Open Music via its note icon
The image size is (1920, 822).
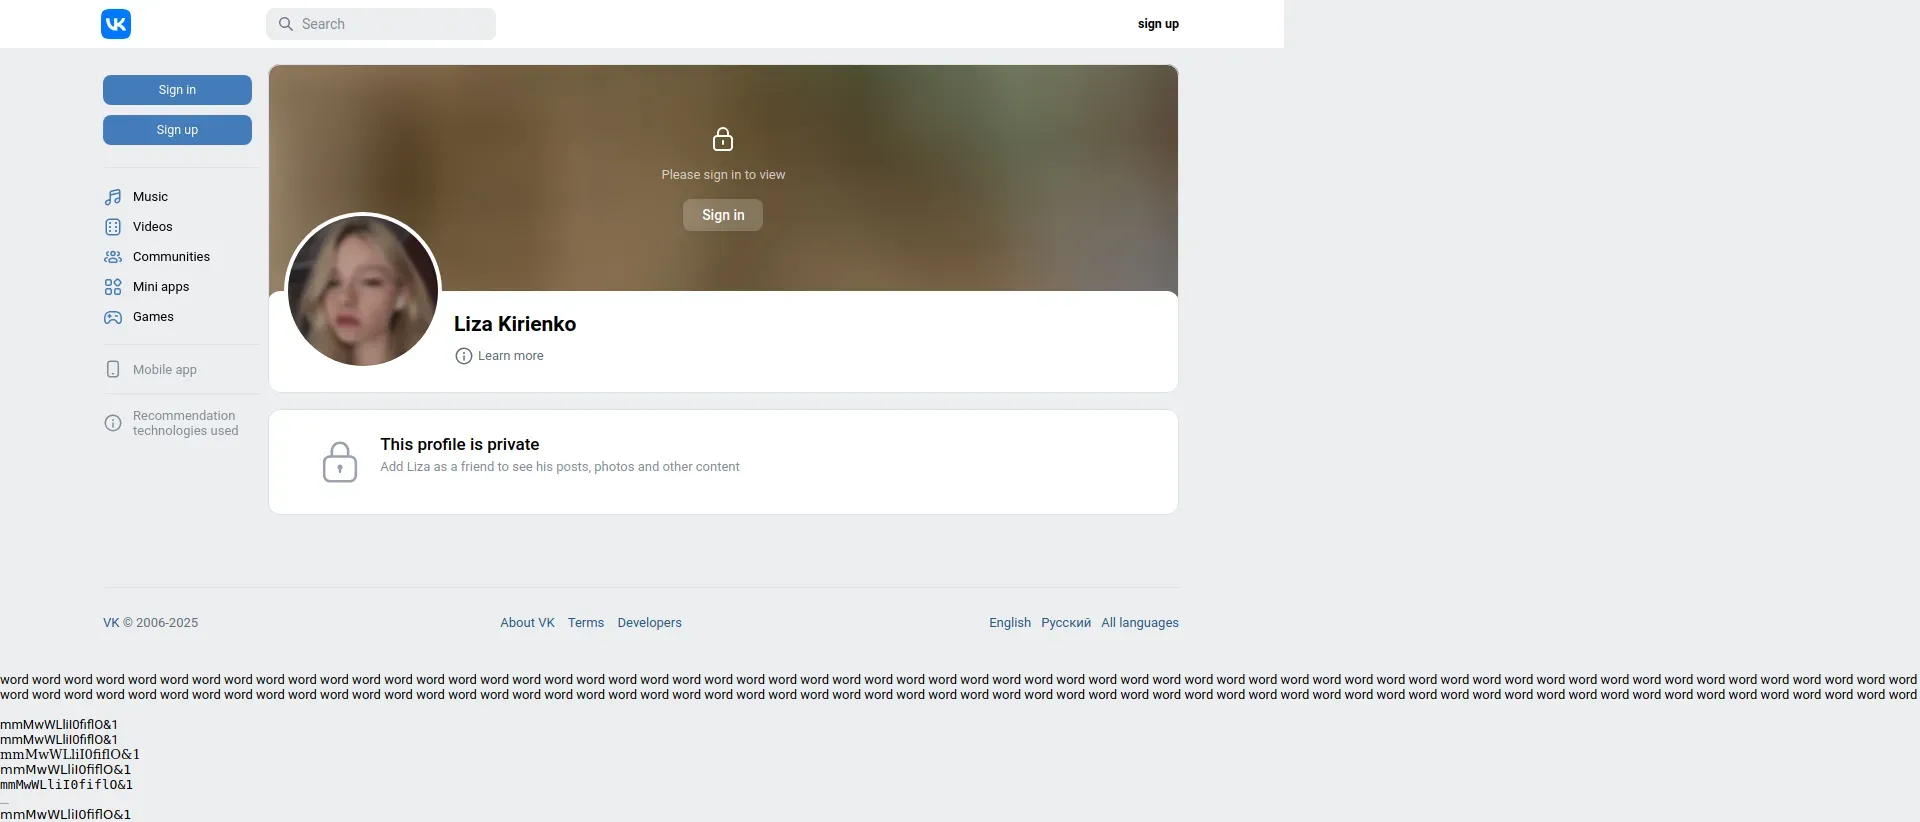[x=113, y=197]
